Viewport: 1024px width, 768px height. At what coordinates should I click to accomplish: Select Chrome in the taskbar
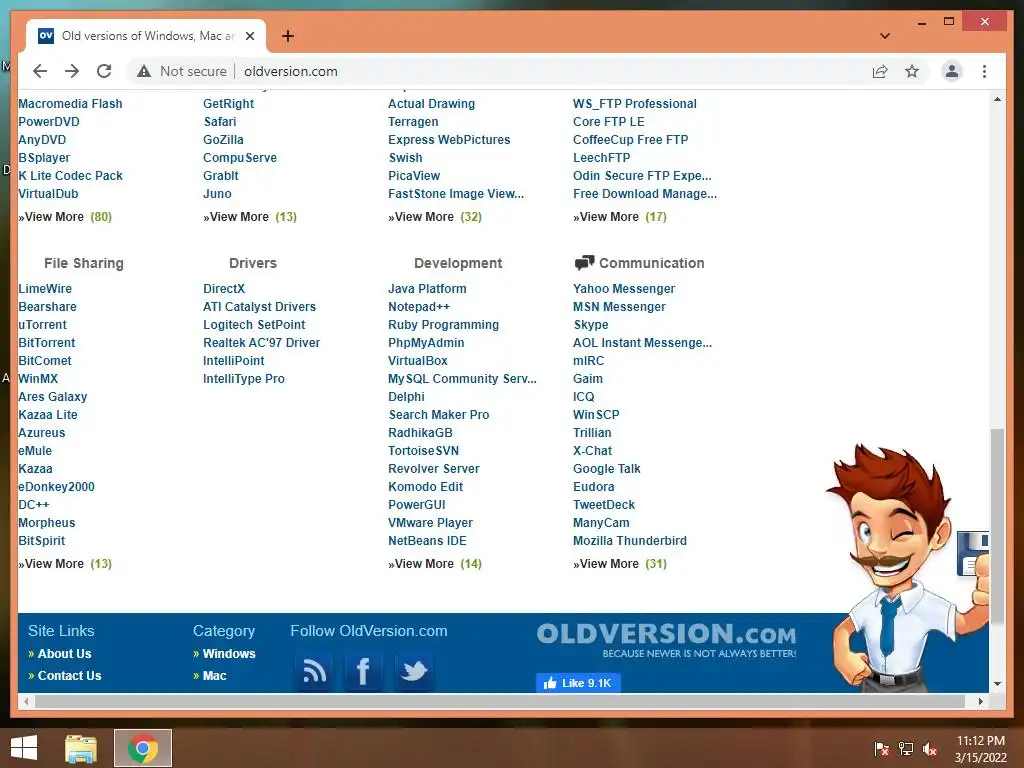point(143,748)
